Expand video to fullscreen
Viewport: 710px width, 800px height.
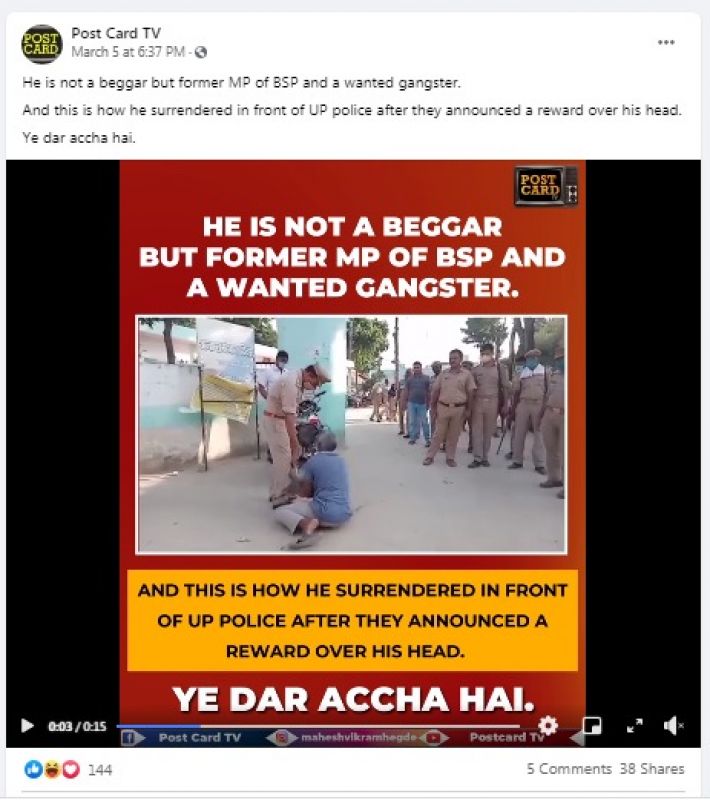point(635,725)
